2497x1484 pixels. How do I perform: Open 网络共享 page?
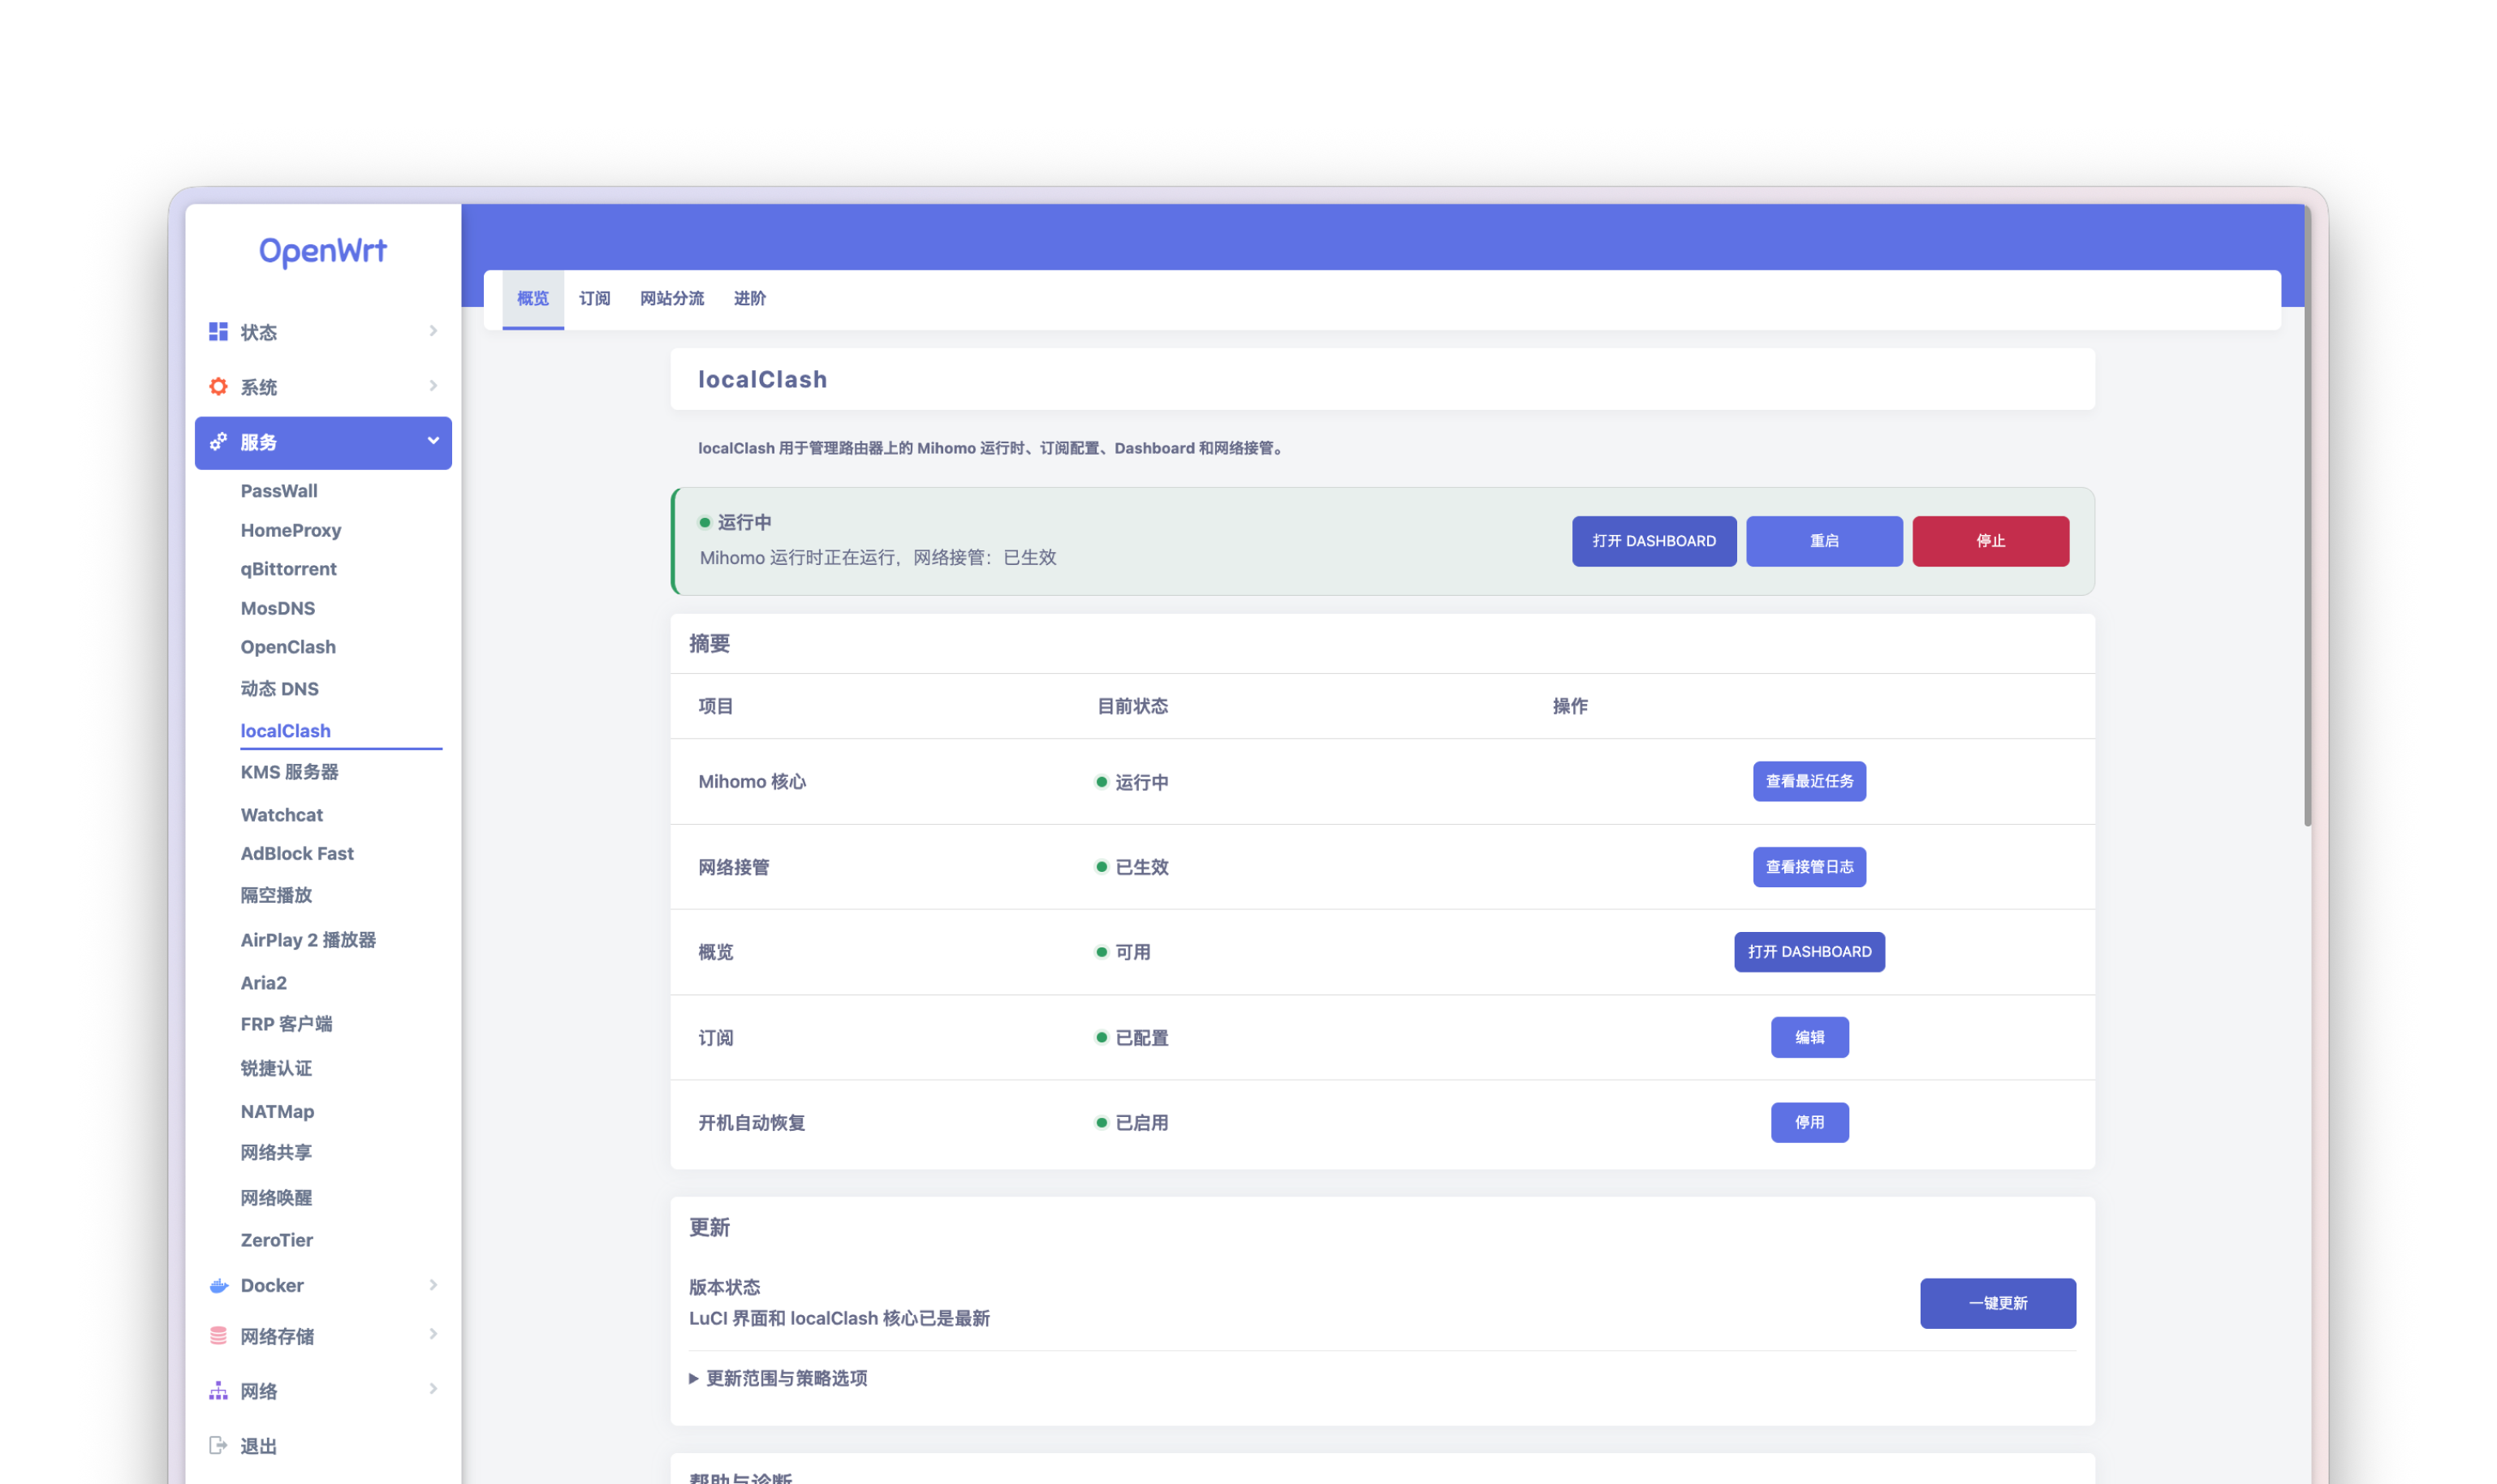(277, 1152)
